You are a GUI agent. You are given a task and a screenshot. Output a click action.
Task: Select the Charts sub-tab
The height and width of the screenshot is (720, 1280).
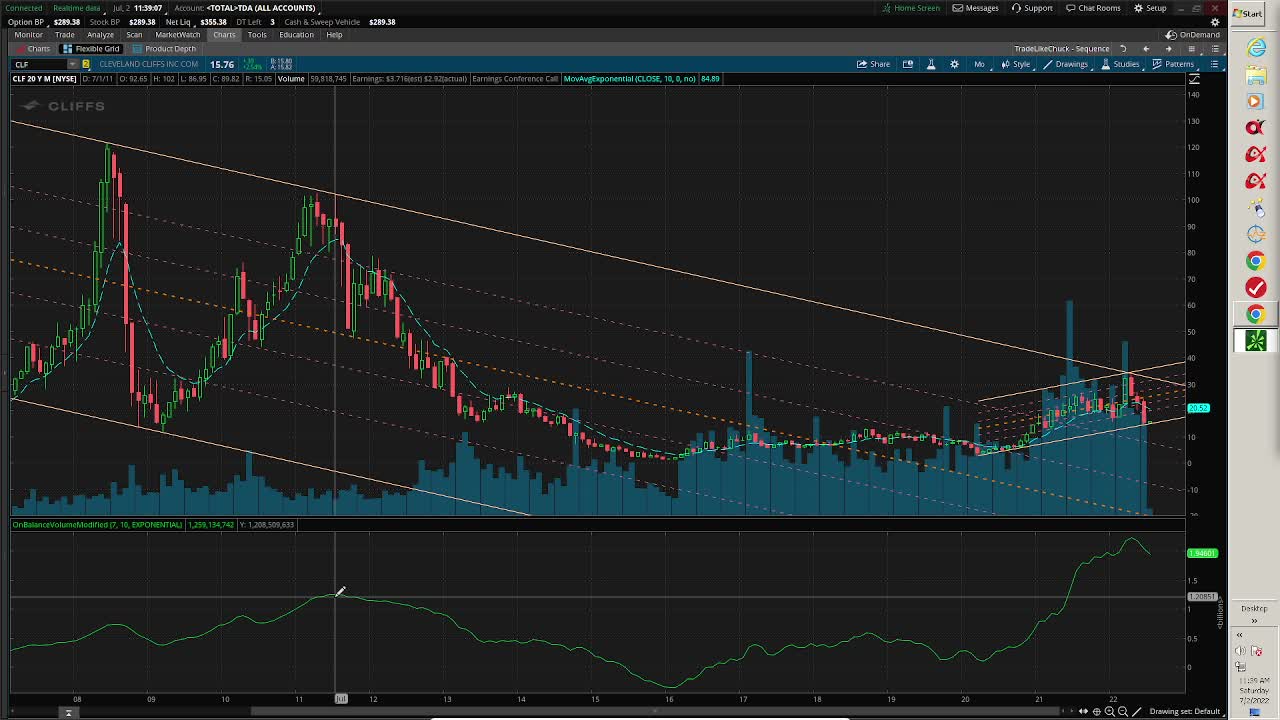click(x=33, y=49)
